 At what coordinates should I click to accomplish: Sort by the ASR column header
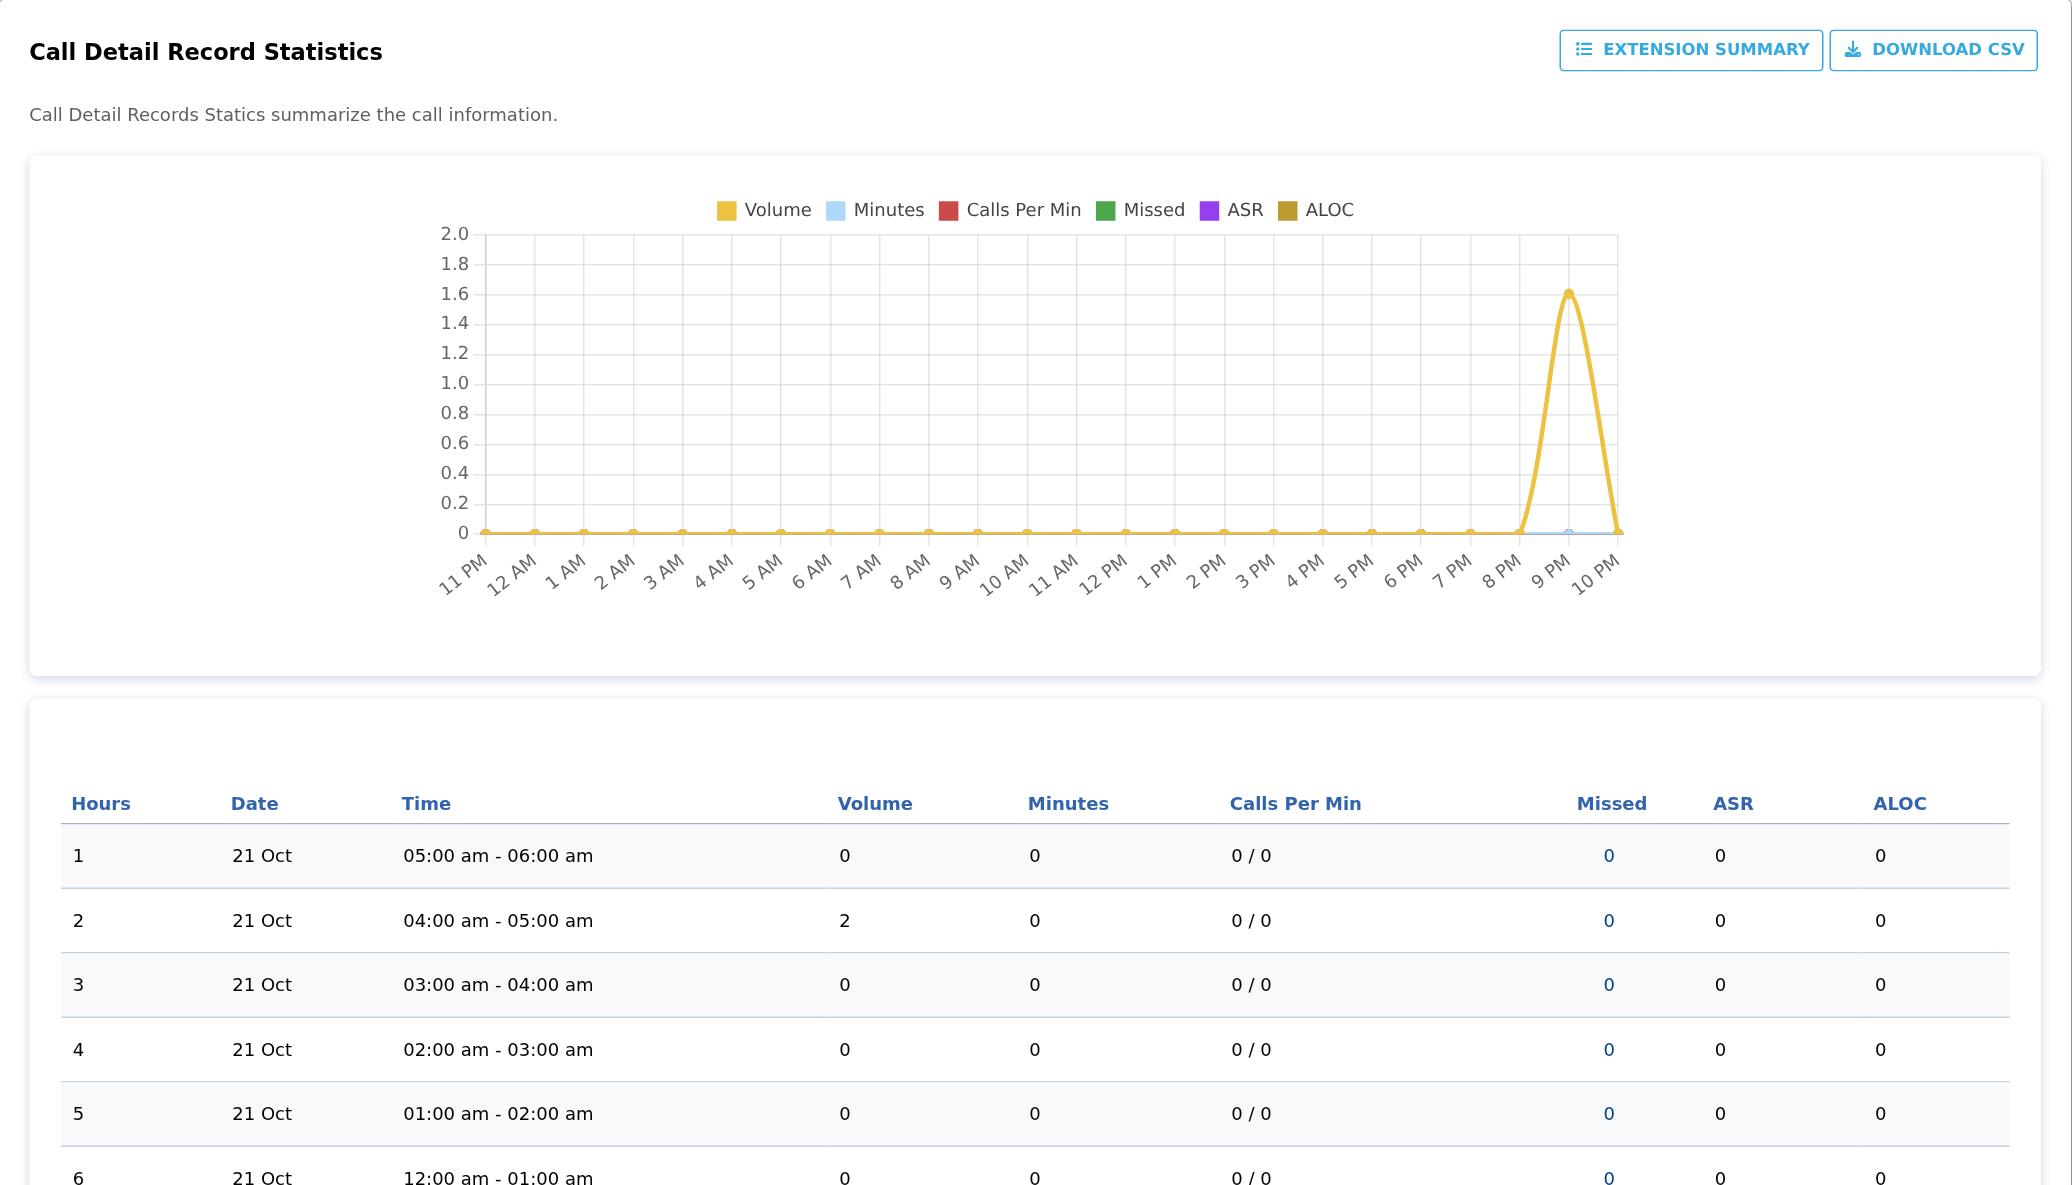click(1733, 804)
